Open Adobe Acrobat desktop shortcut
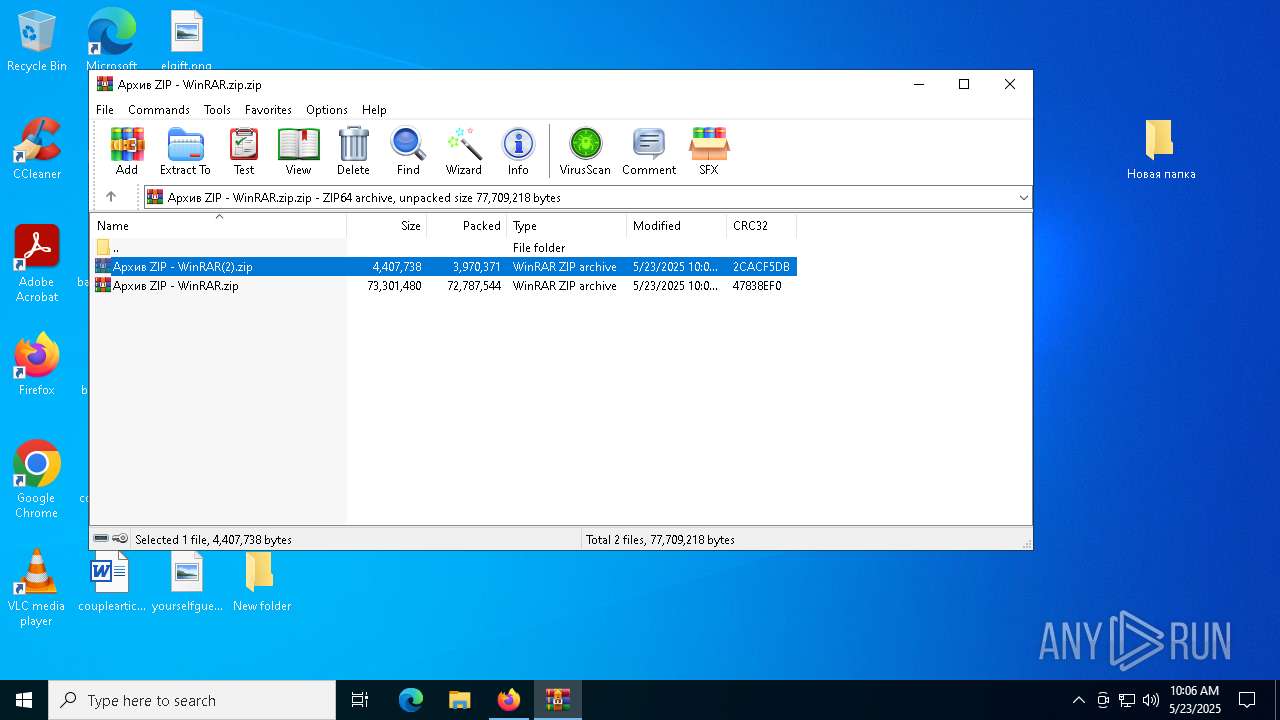This screenshot has height=720, width=1280. click(37, 264)
